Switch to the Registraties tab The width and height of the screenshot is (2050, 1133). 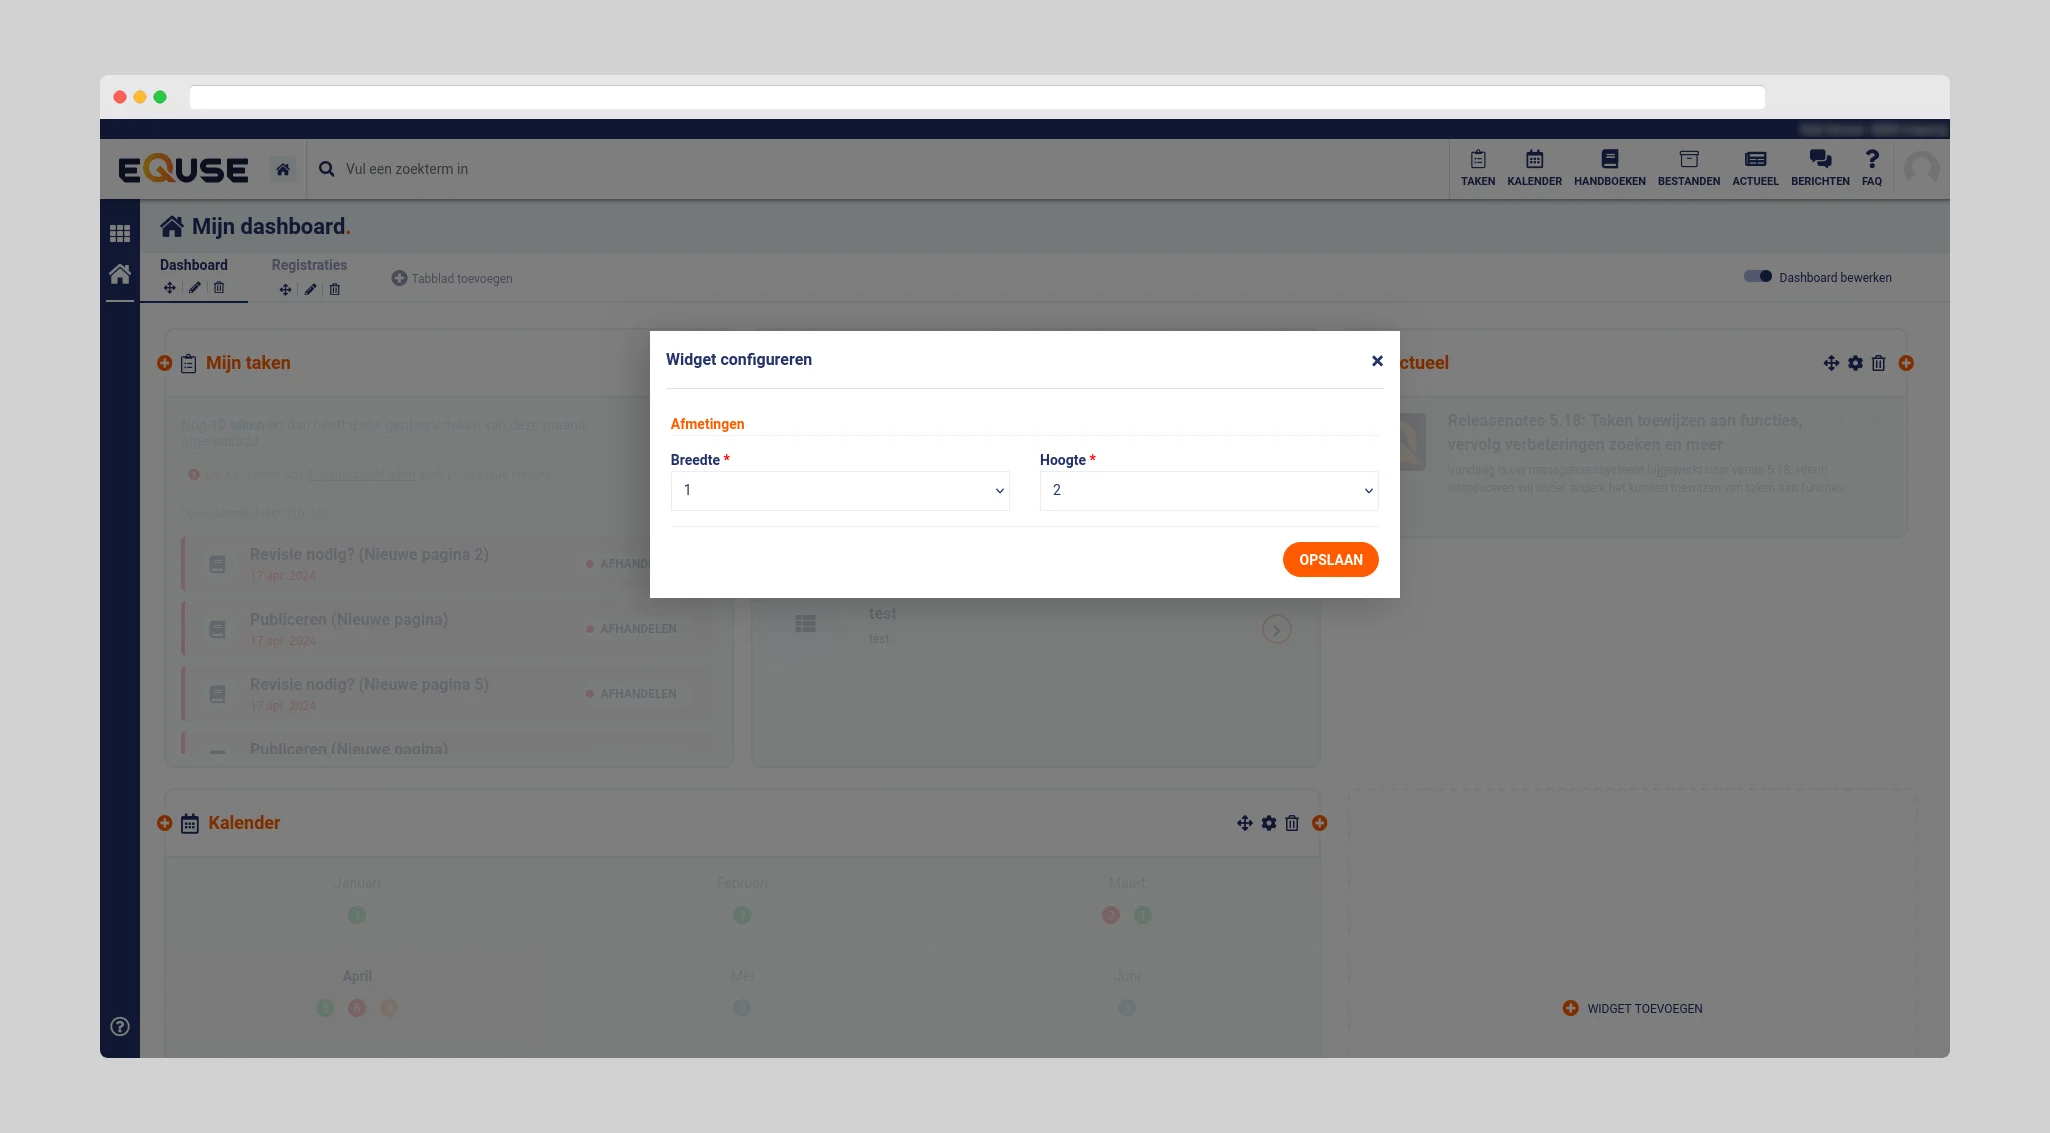tap(309, 265)
